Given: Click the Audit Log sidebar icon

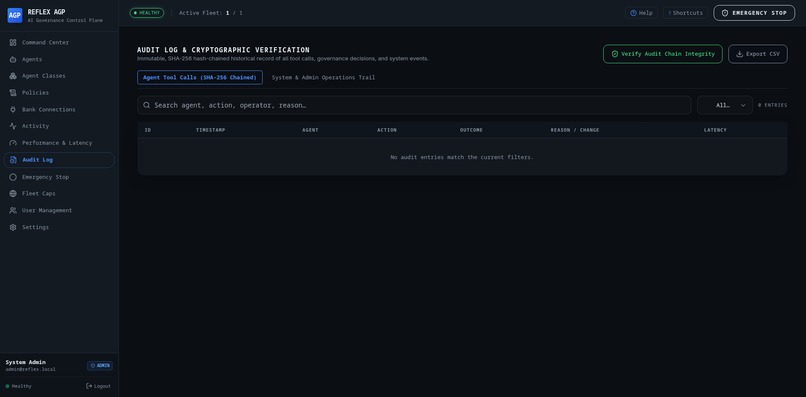Looking at the screenshot, I should [13, 160].
